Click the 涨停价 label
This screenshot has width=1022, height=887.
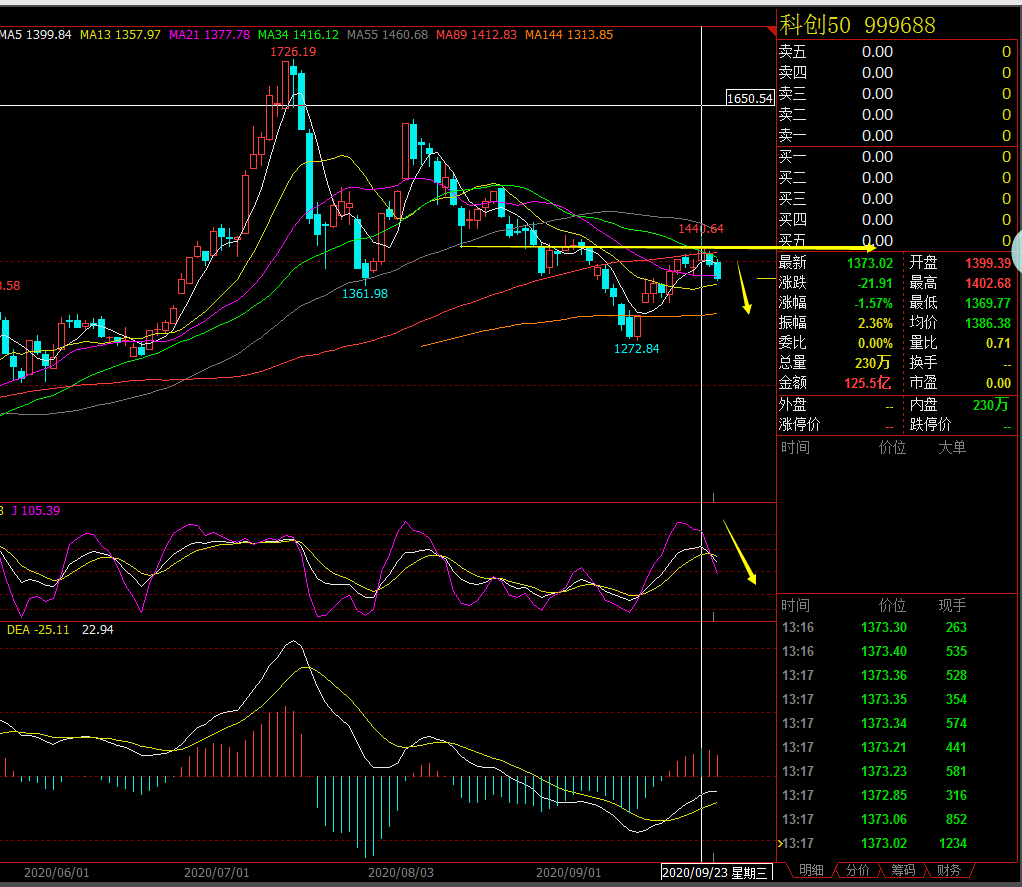click(799, 425)
